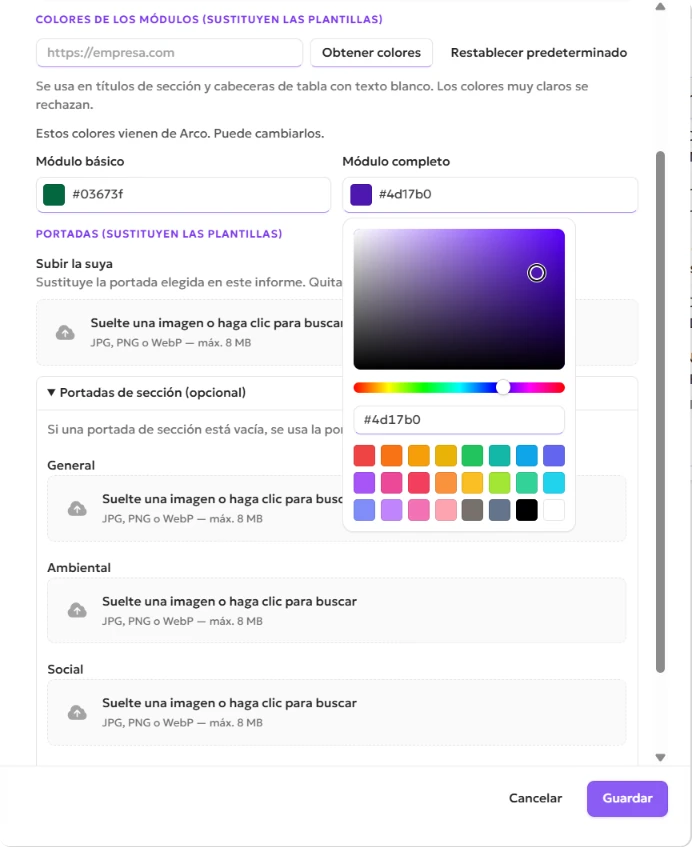Pick the cyan preset swatch

tap(554, 482)
